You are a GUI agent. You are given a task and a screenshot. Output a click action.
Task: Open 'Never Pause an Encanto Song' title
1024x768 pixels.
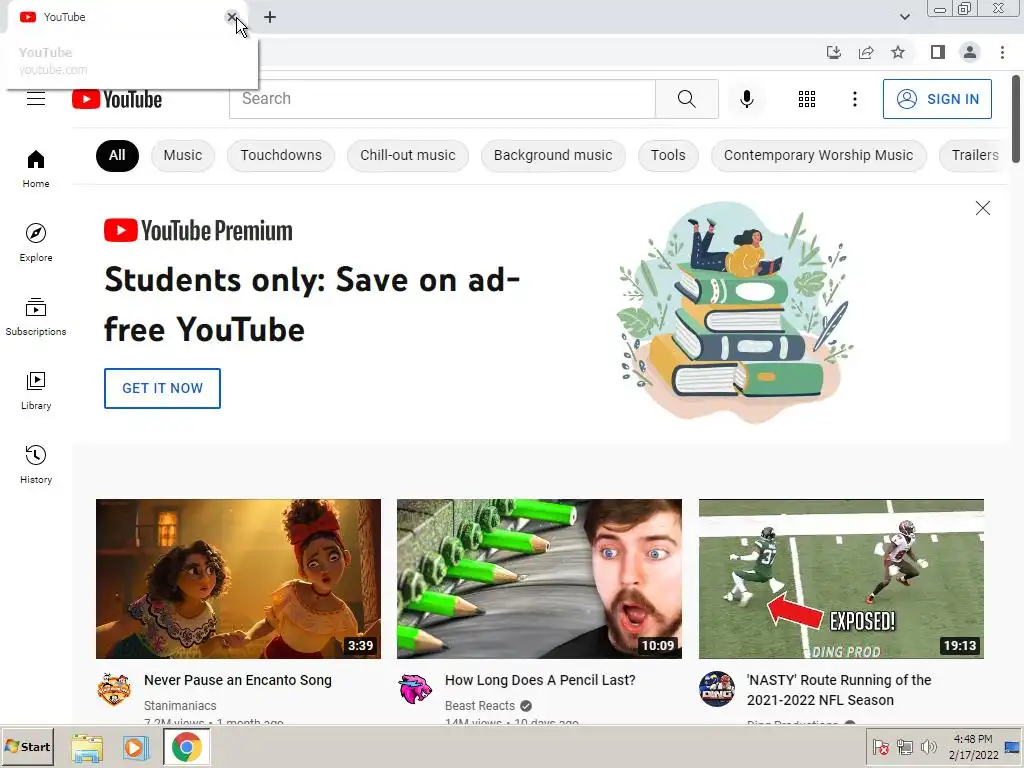point(238,680)
